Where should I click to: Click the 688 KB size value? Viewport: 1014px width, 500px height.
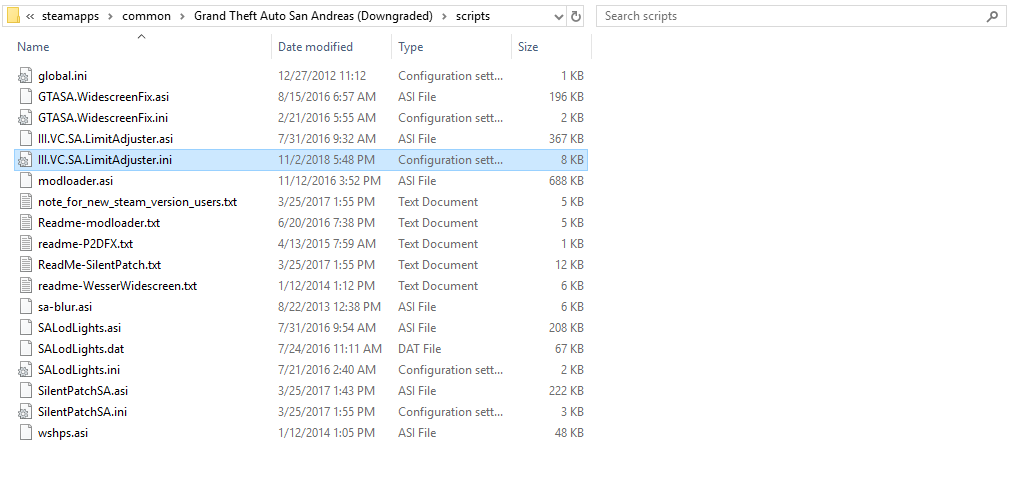(566, 181)
